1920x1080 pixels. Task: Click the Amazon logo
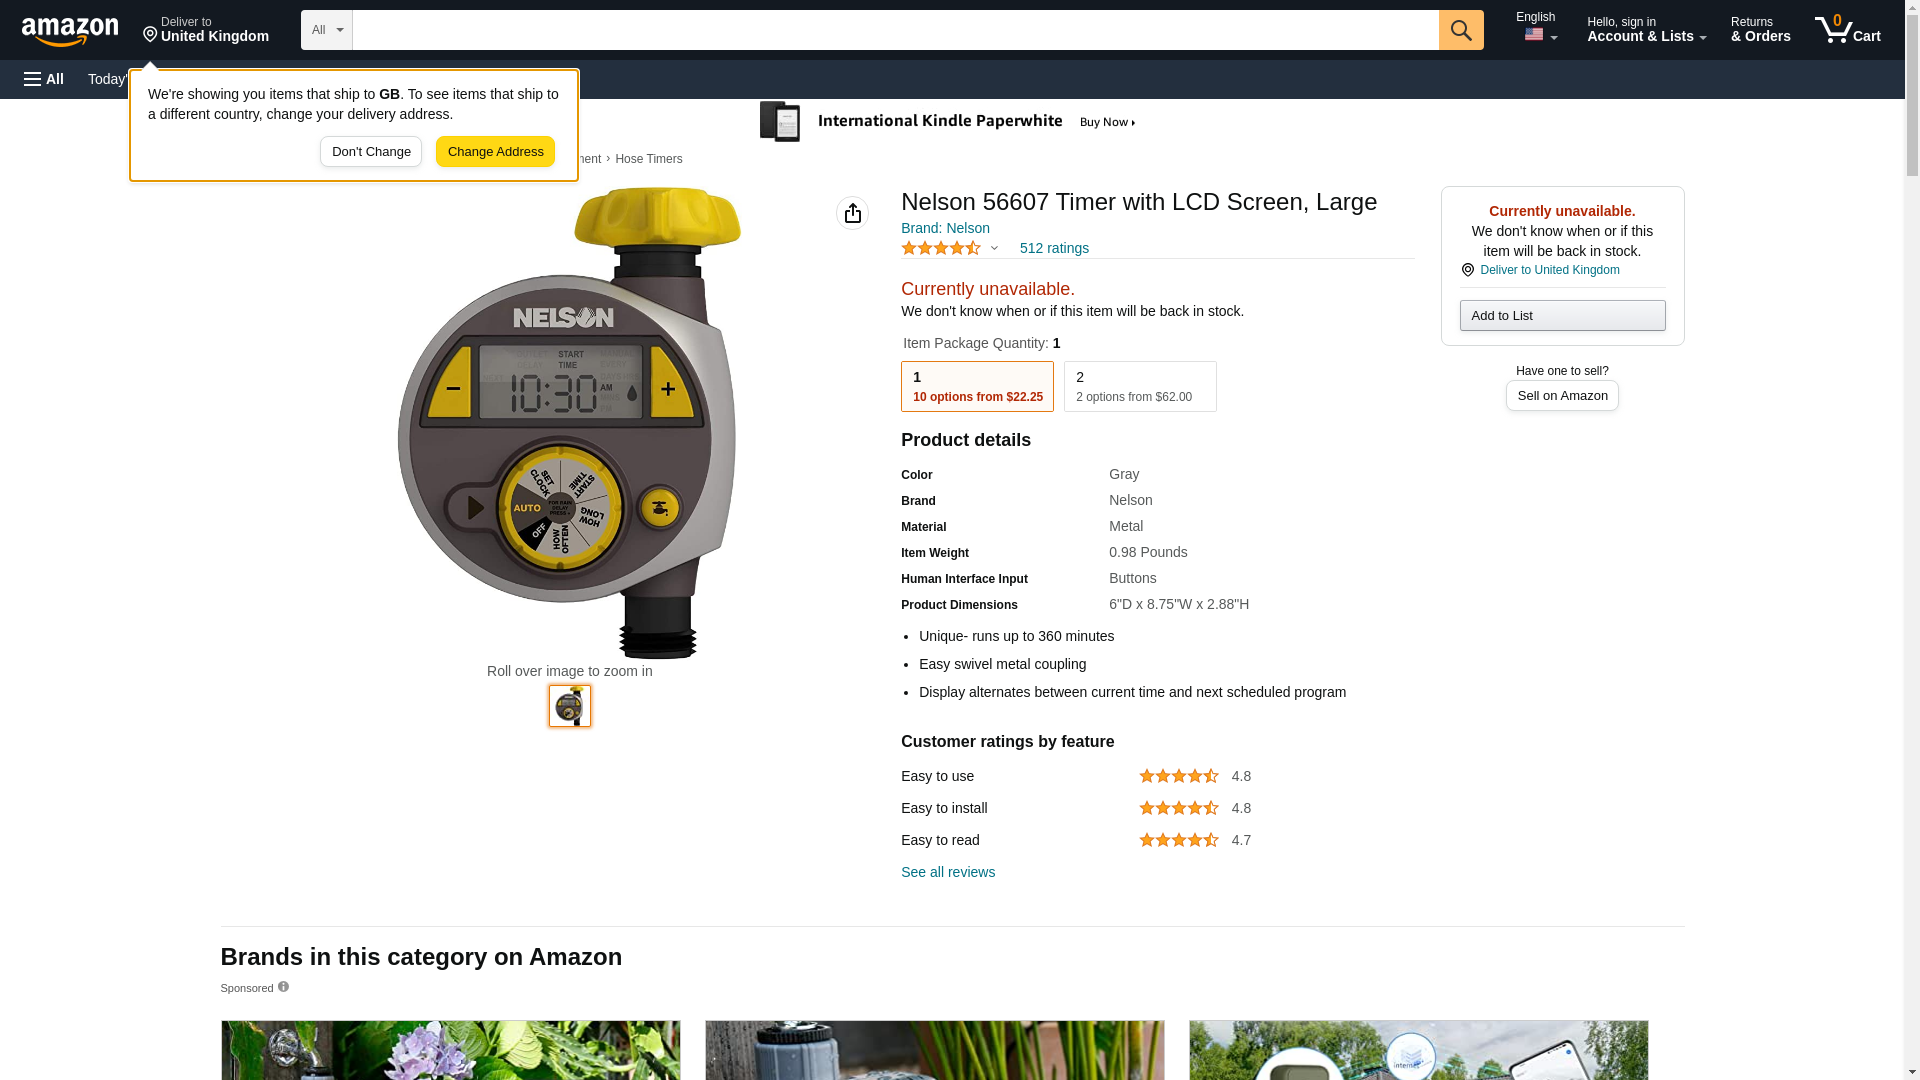click(70, 30)
